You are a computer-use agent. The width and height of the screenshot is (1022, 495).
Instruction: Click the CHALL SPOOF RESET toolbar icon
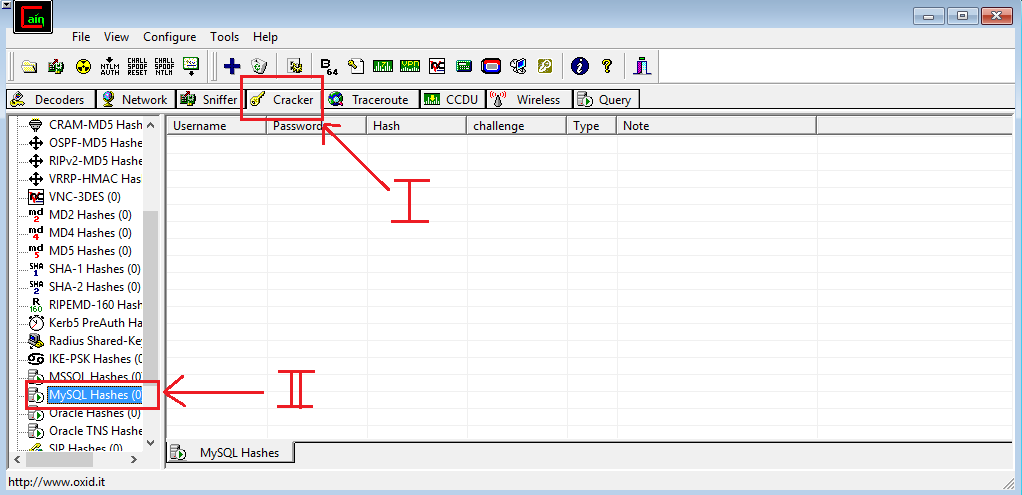(138, 66)
